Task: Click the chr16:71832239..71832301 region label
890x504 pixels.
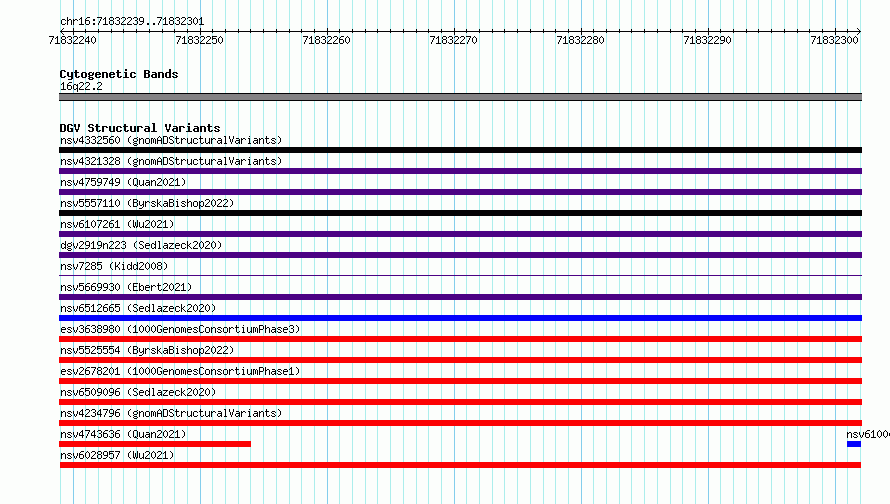Action: (x=132, y=22)
